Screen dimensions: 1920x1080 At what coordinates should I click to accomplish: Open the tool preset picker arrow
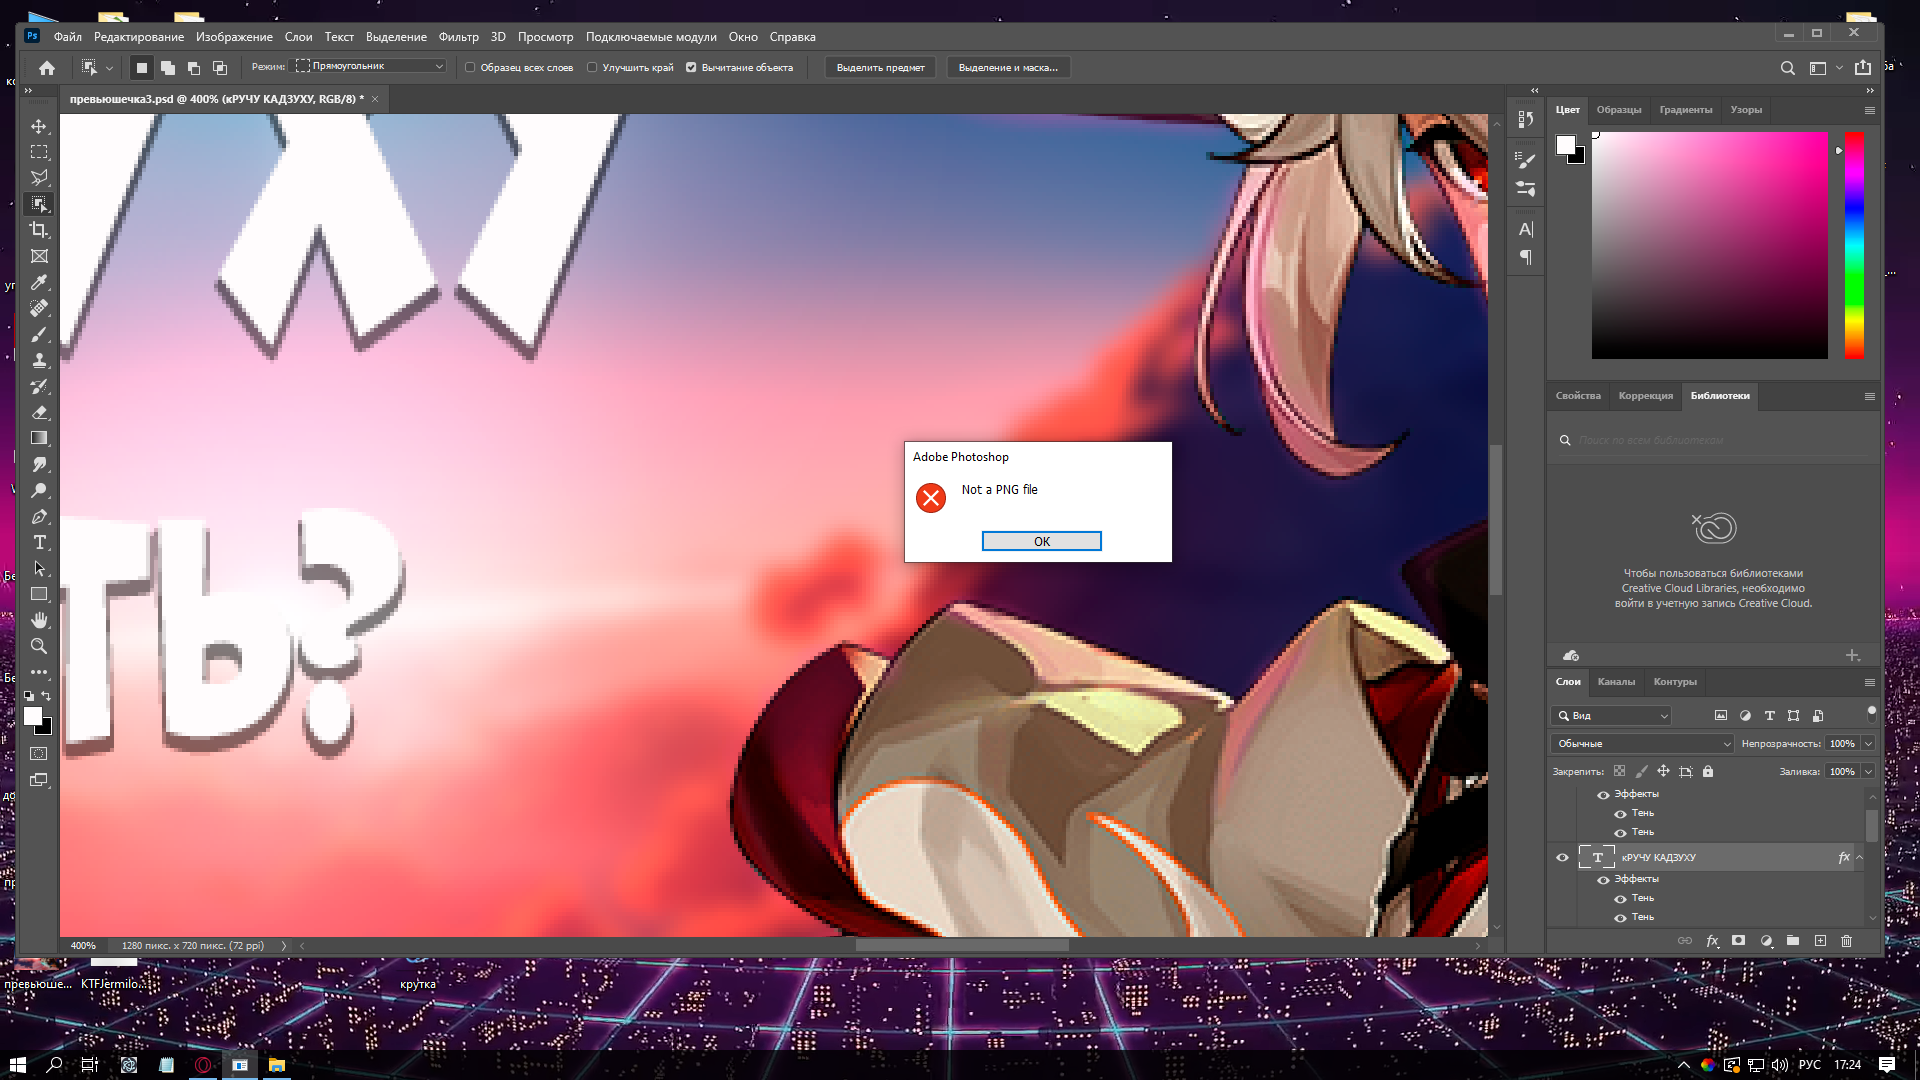coord(109,68)
